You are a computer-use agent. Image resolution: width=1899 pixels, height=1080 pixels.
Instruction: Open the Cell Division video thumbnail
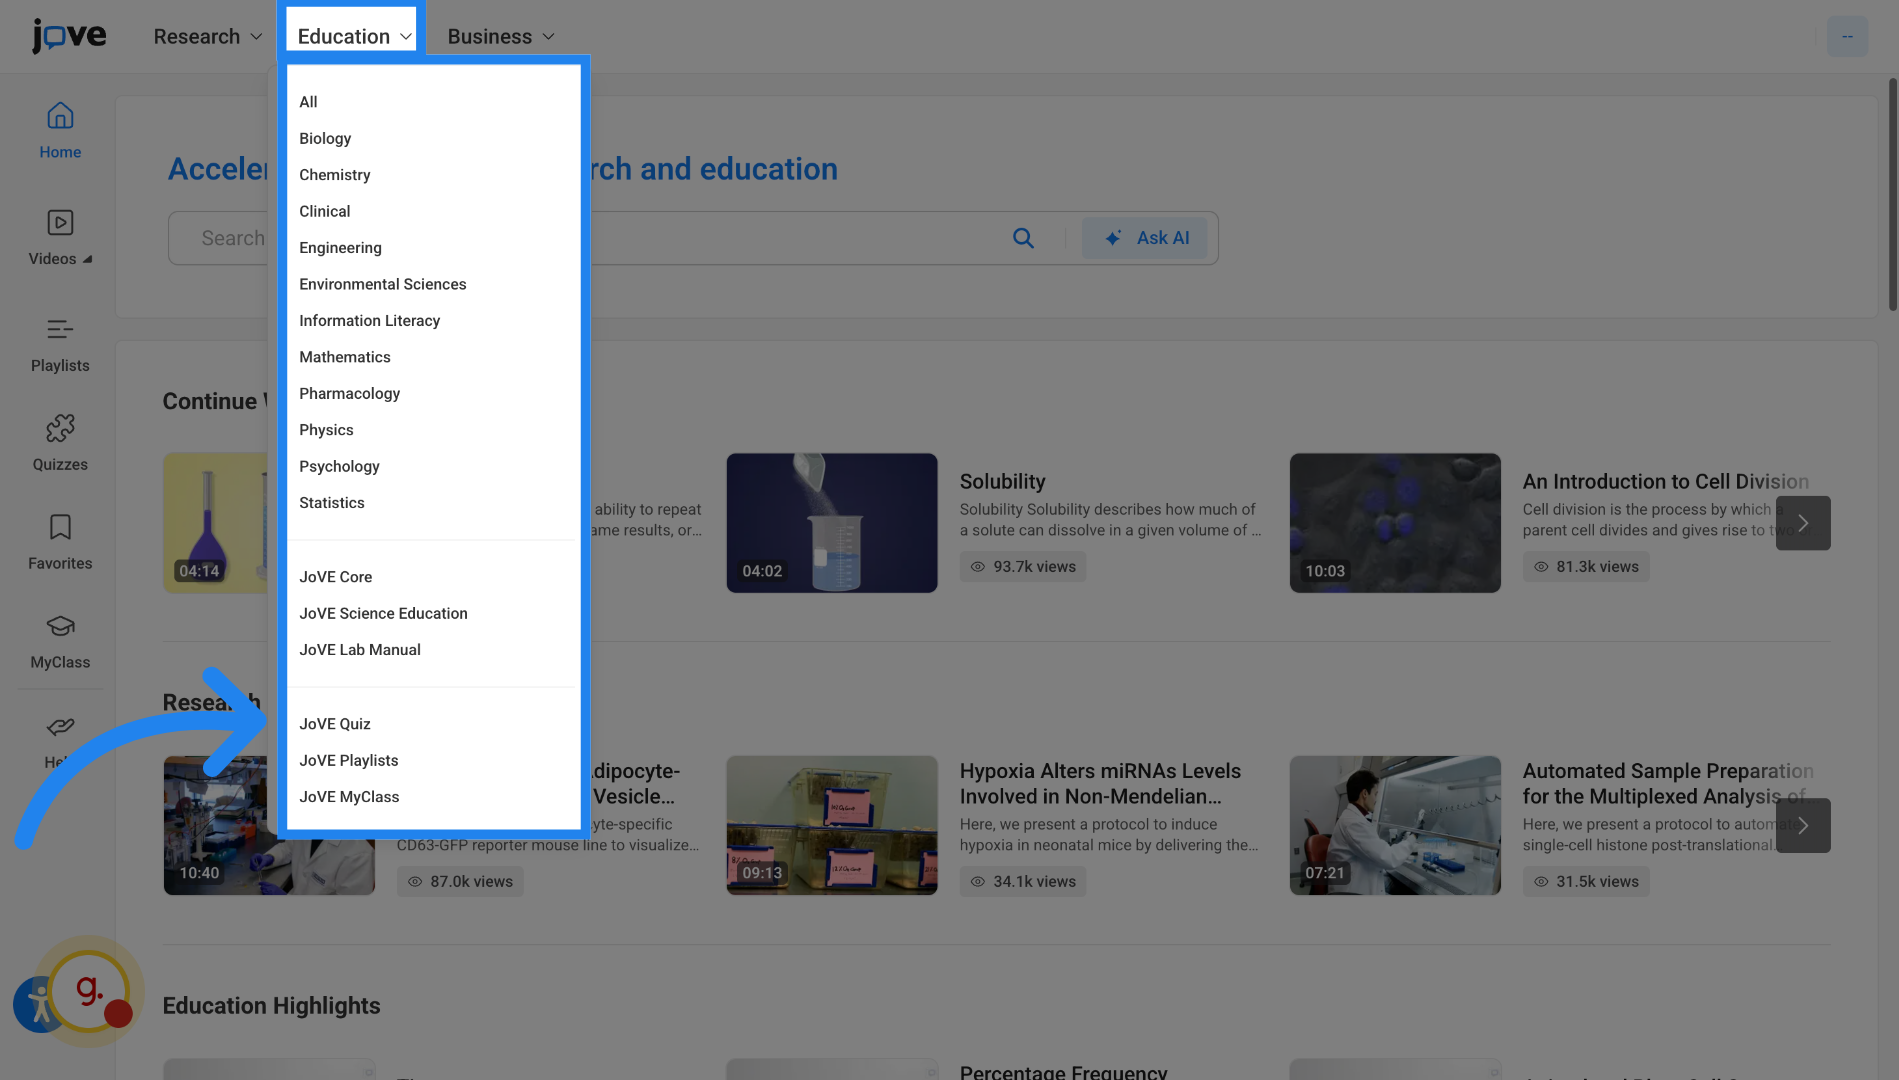(1395, 523)
